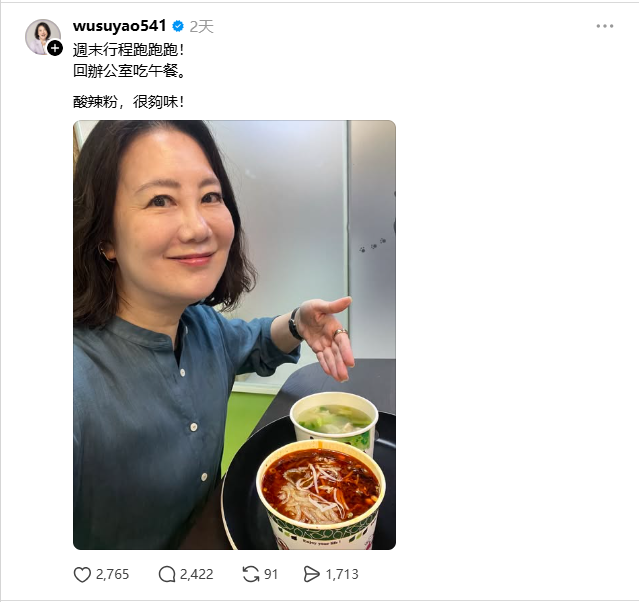
Task: Open the wusuyao541 username link
Action: (x=119, y=26)
